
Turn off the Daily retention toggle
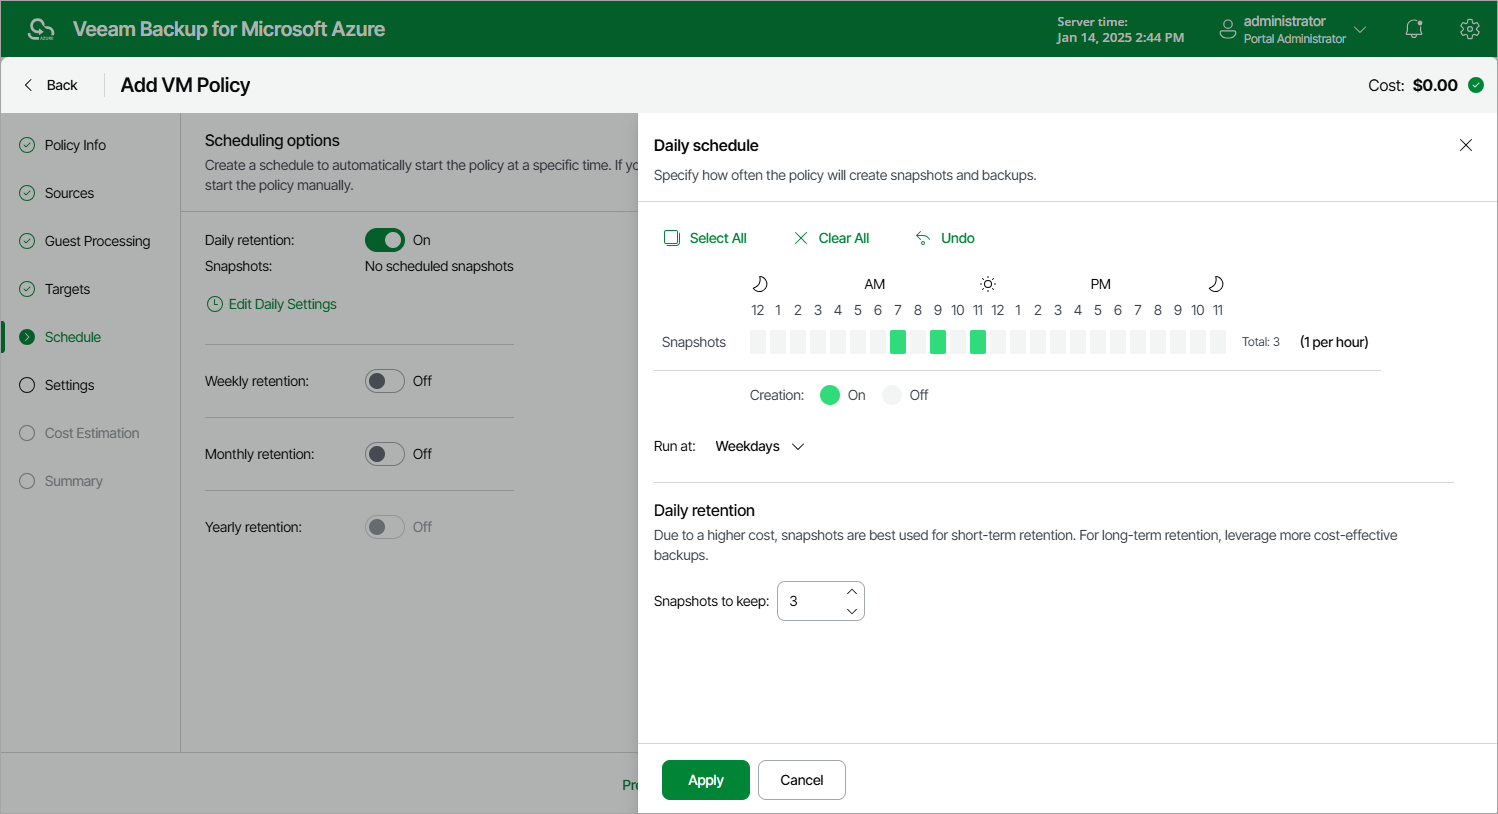(385, 240)
